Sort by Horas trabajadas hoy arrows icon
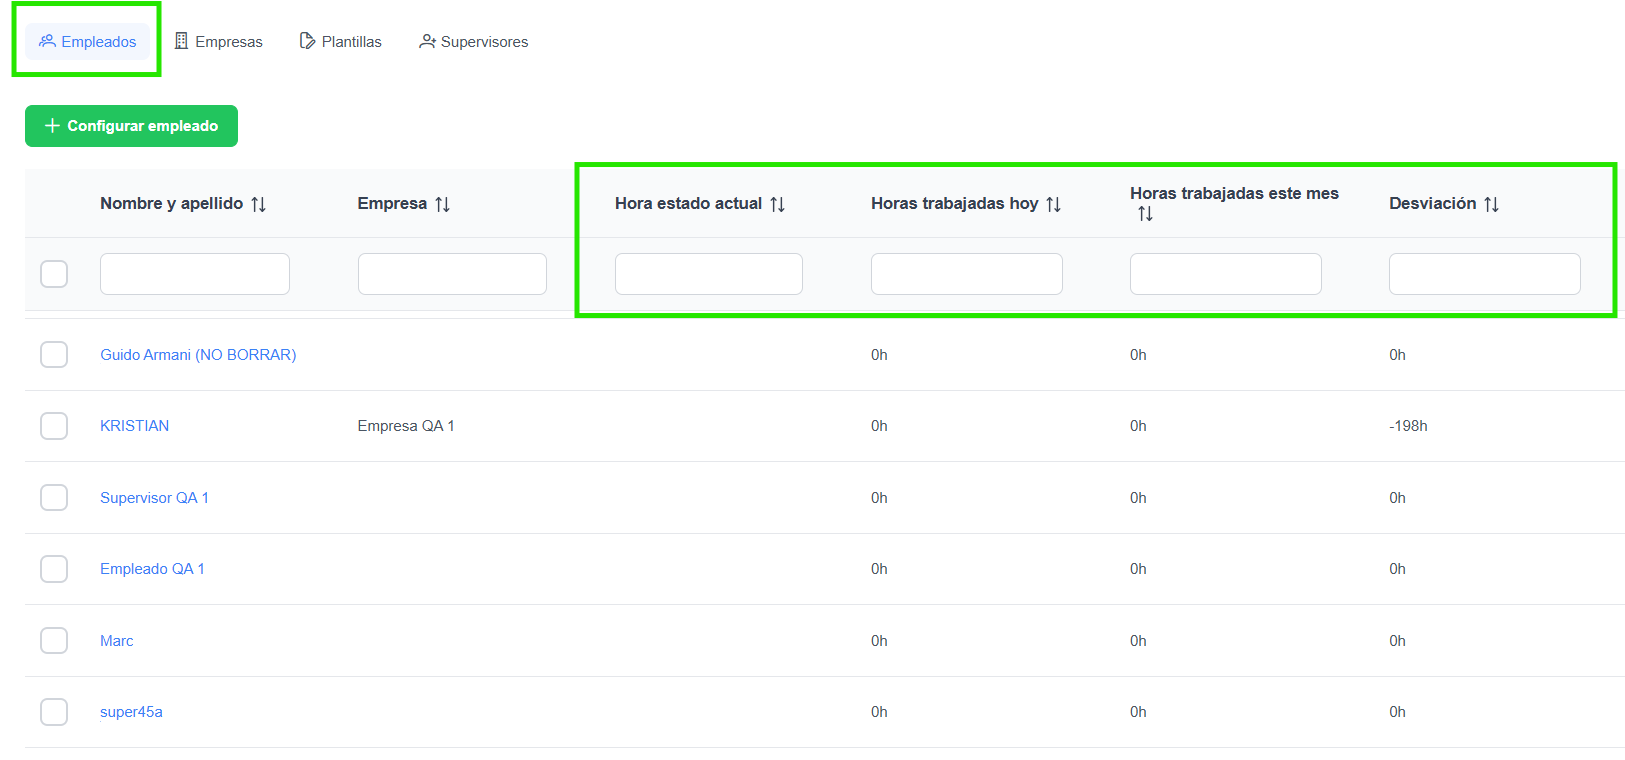This screenshot has width=1625, height=760. [x=1054, y=204]
